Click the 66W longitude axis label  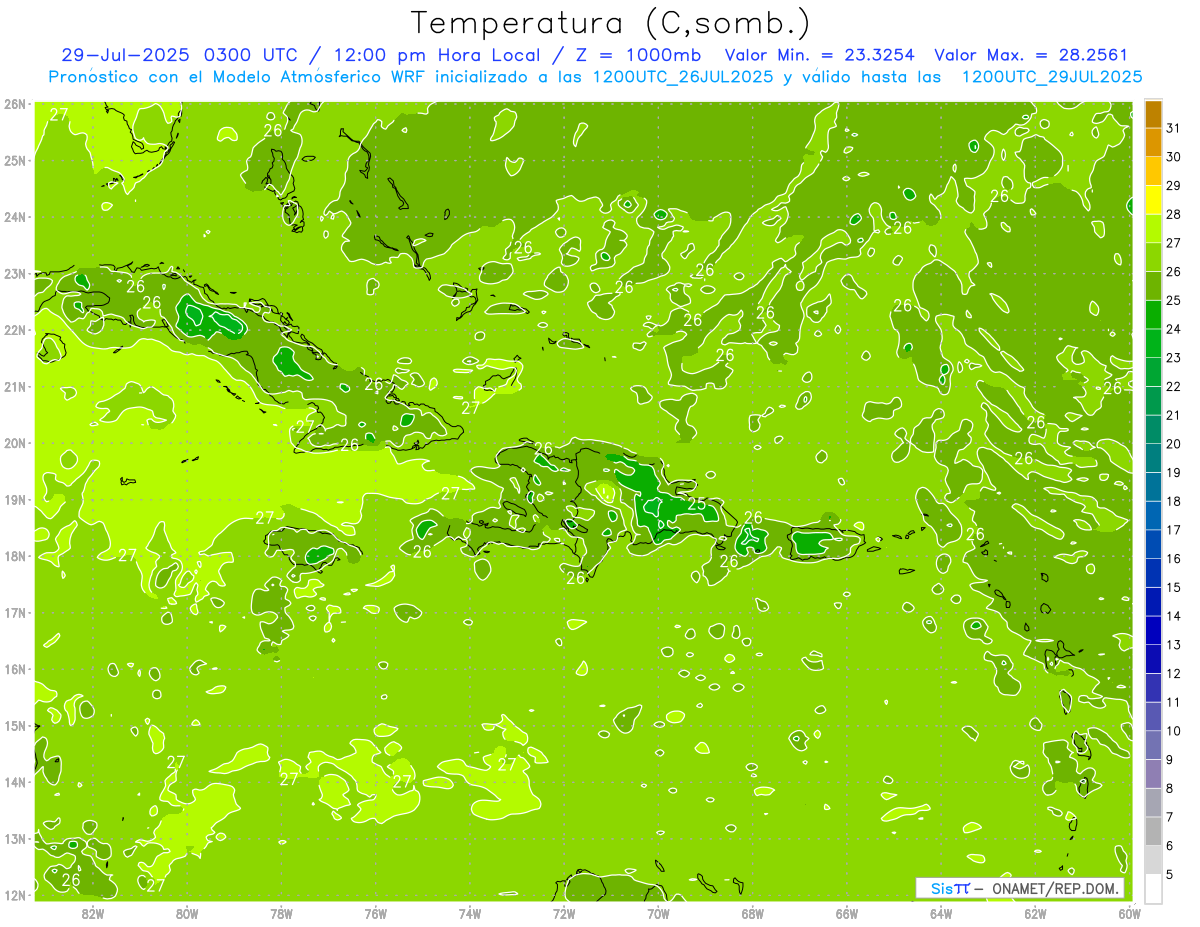847,913
